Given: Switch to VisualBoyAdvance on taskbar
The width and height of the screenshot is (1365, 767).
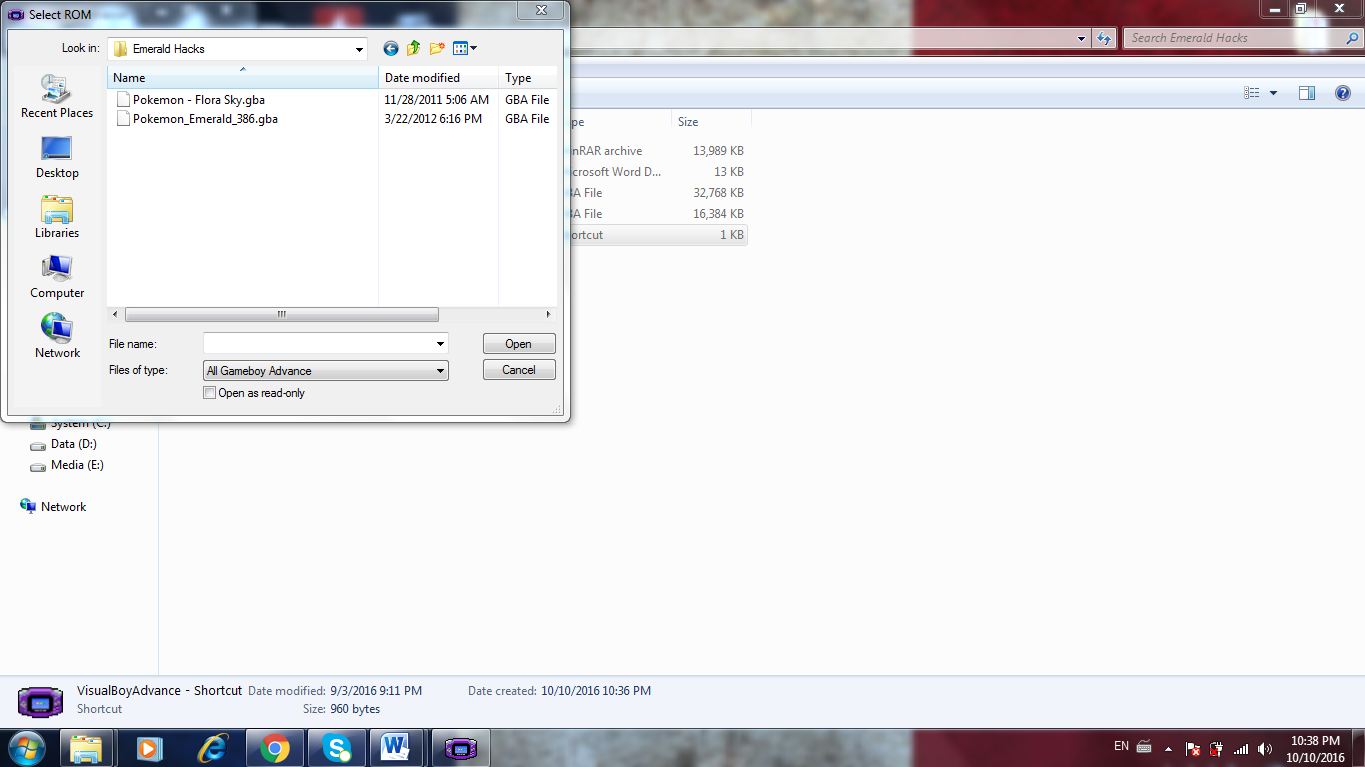Looking at the screenshot, I should click(x=461, y=748).
